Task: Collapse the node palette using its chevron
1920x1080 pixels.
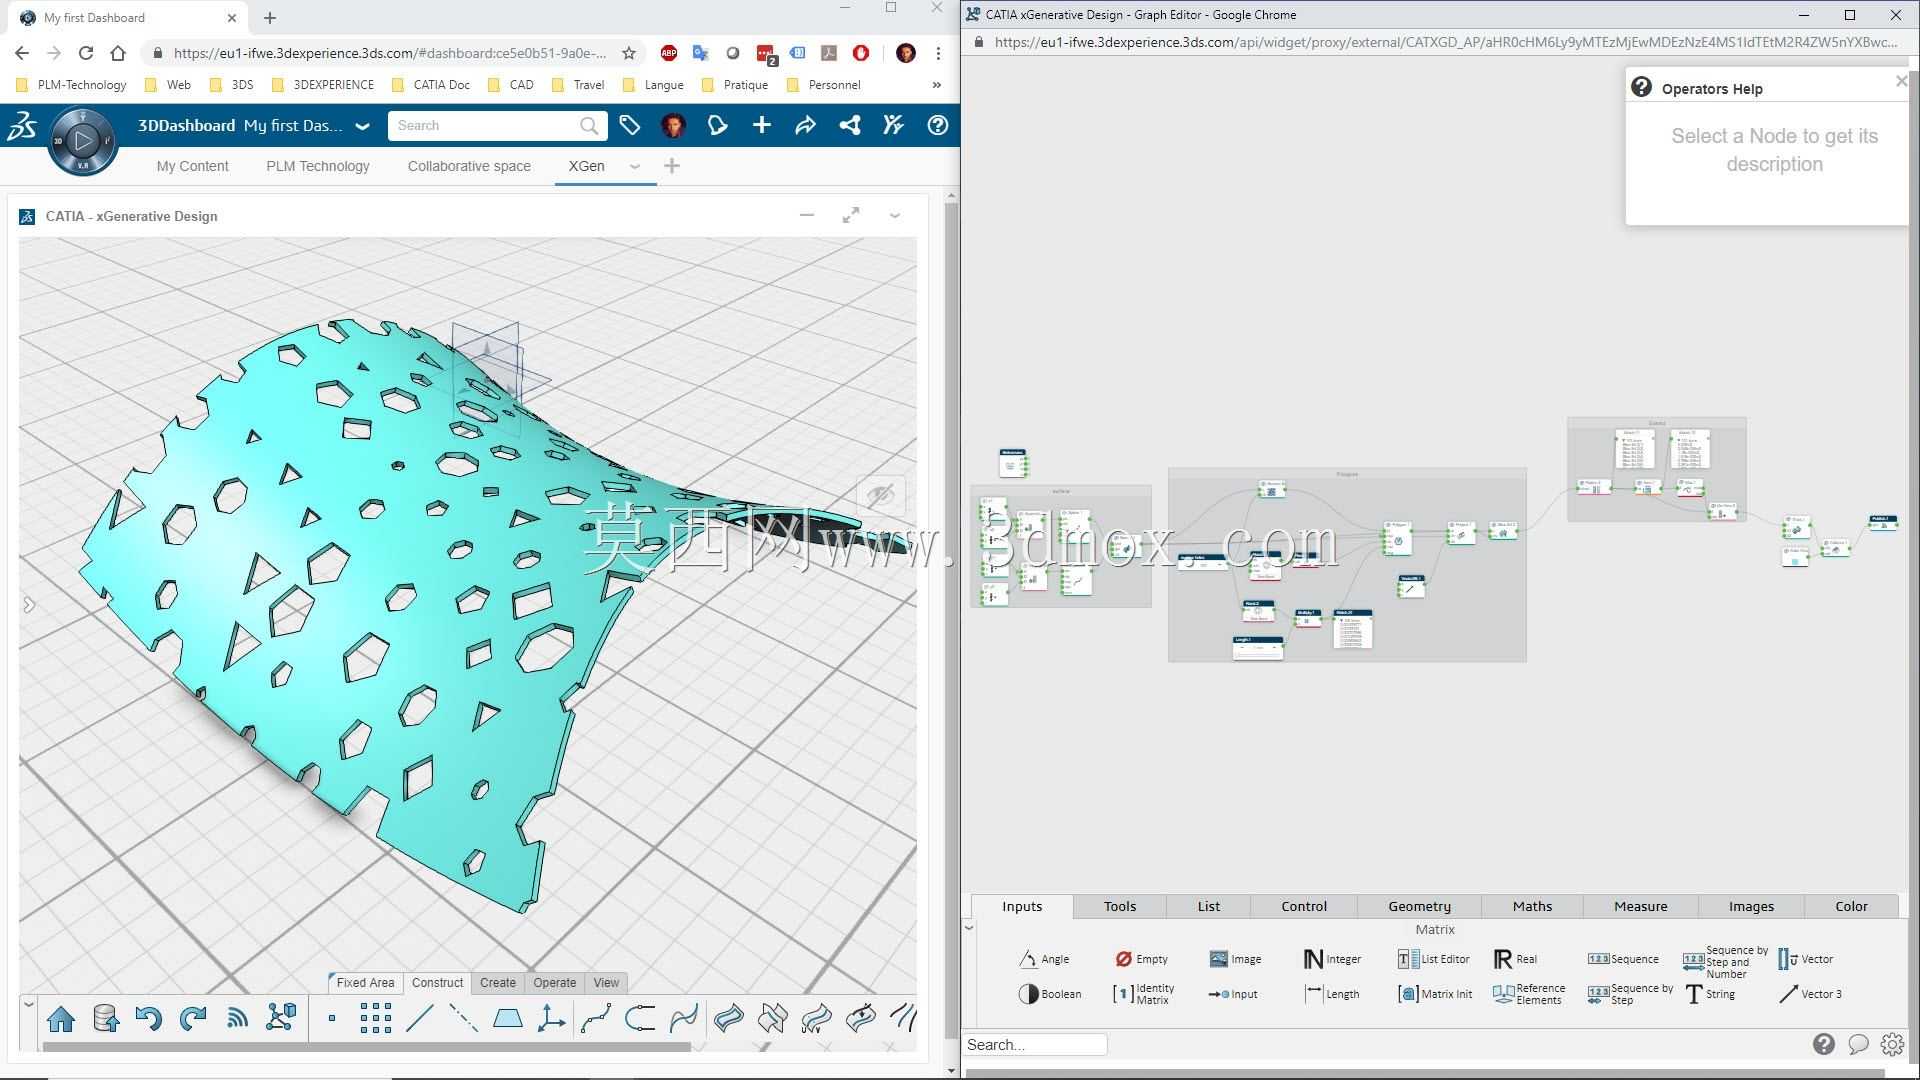Action: (969, 928)
